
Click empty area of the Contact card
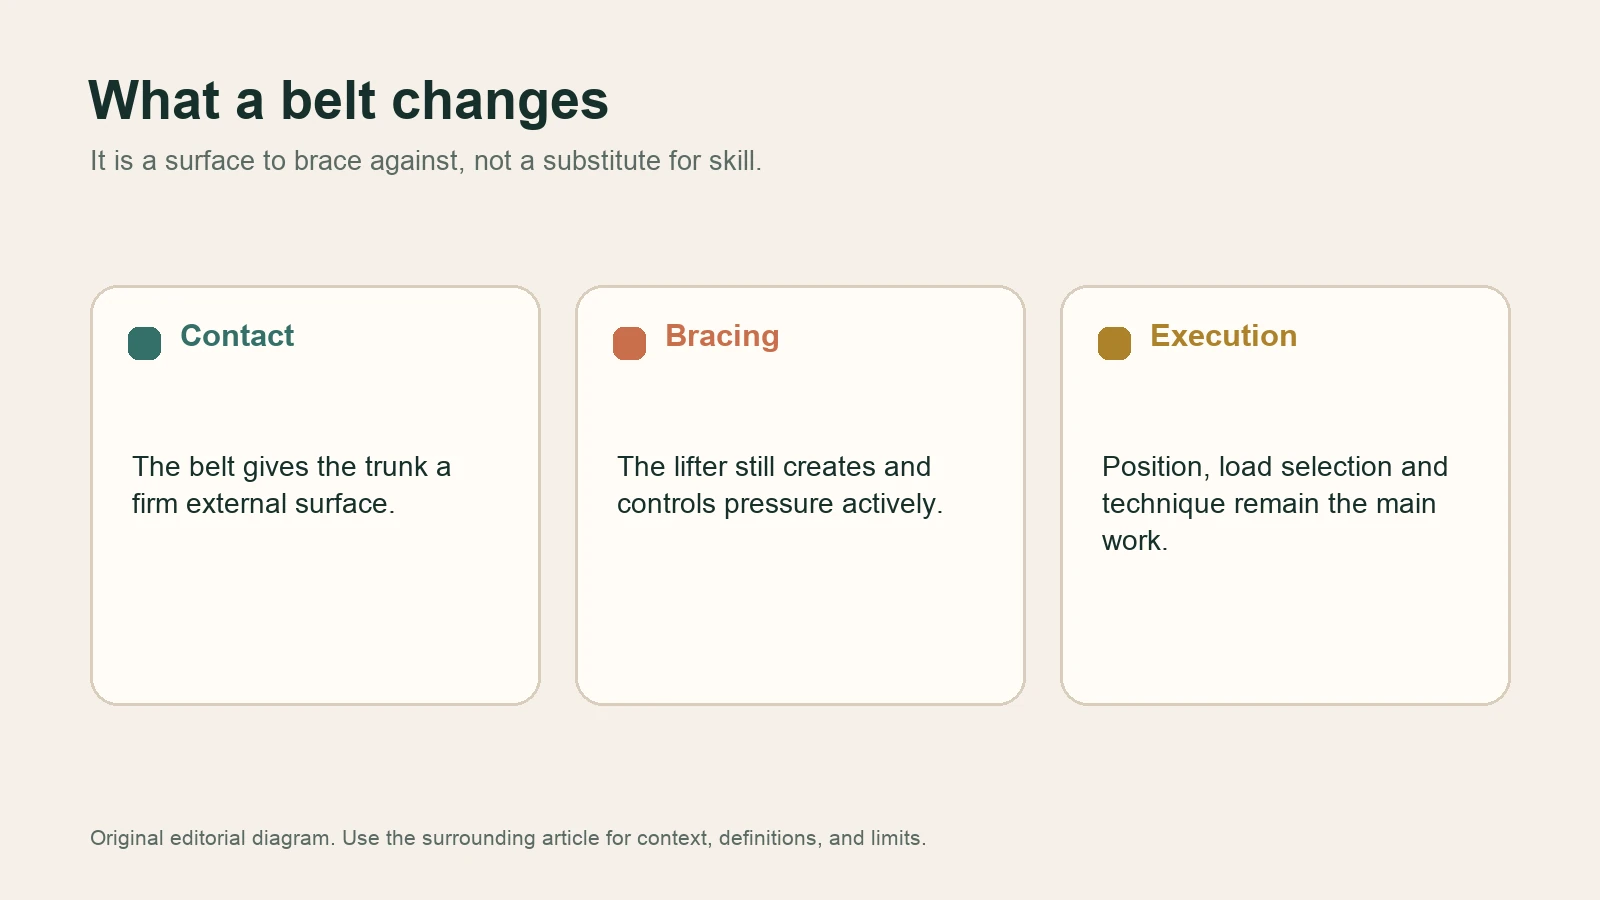tap(315, 610)
